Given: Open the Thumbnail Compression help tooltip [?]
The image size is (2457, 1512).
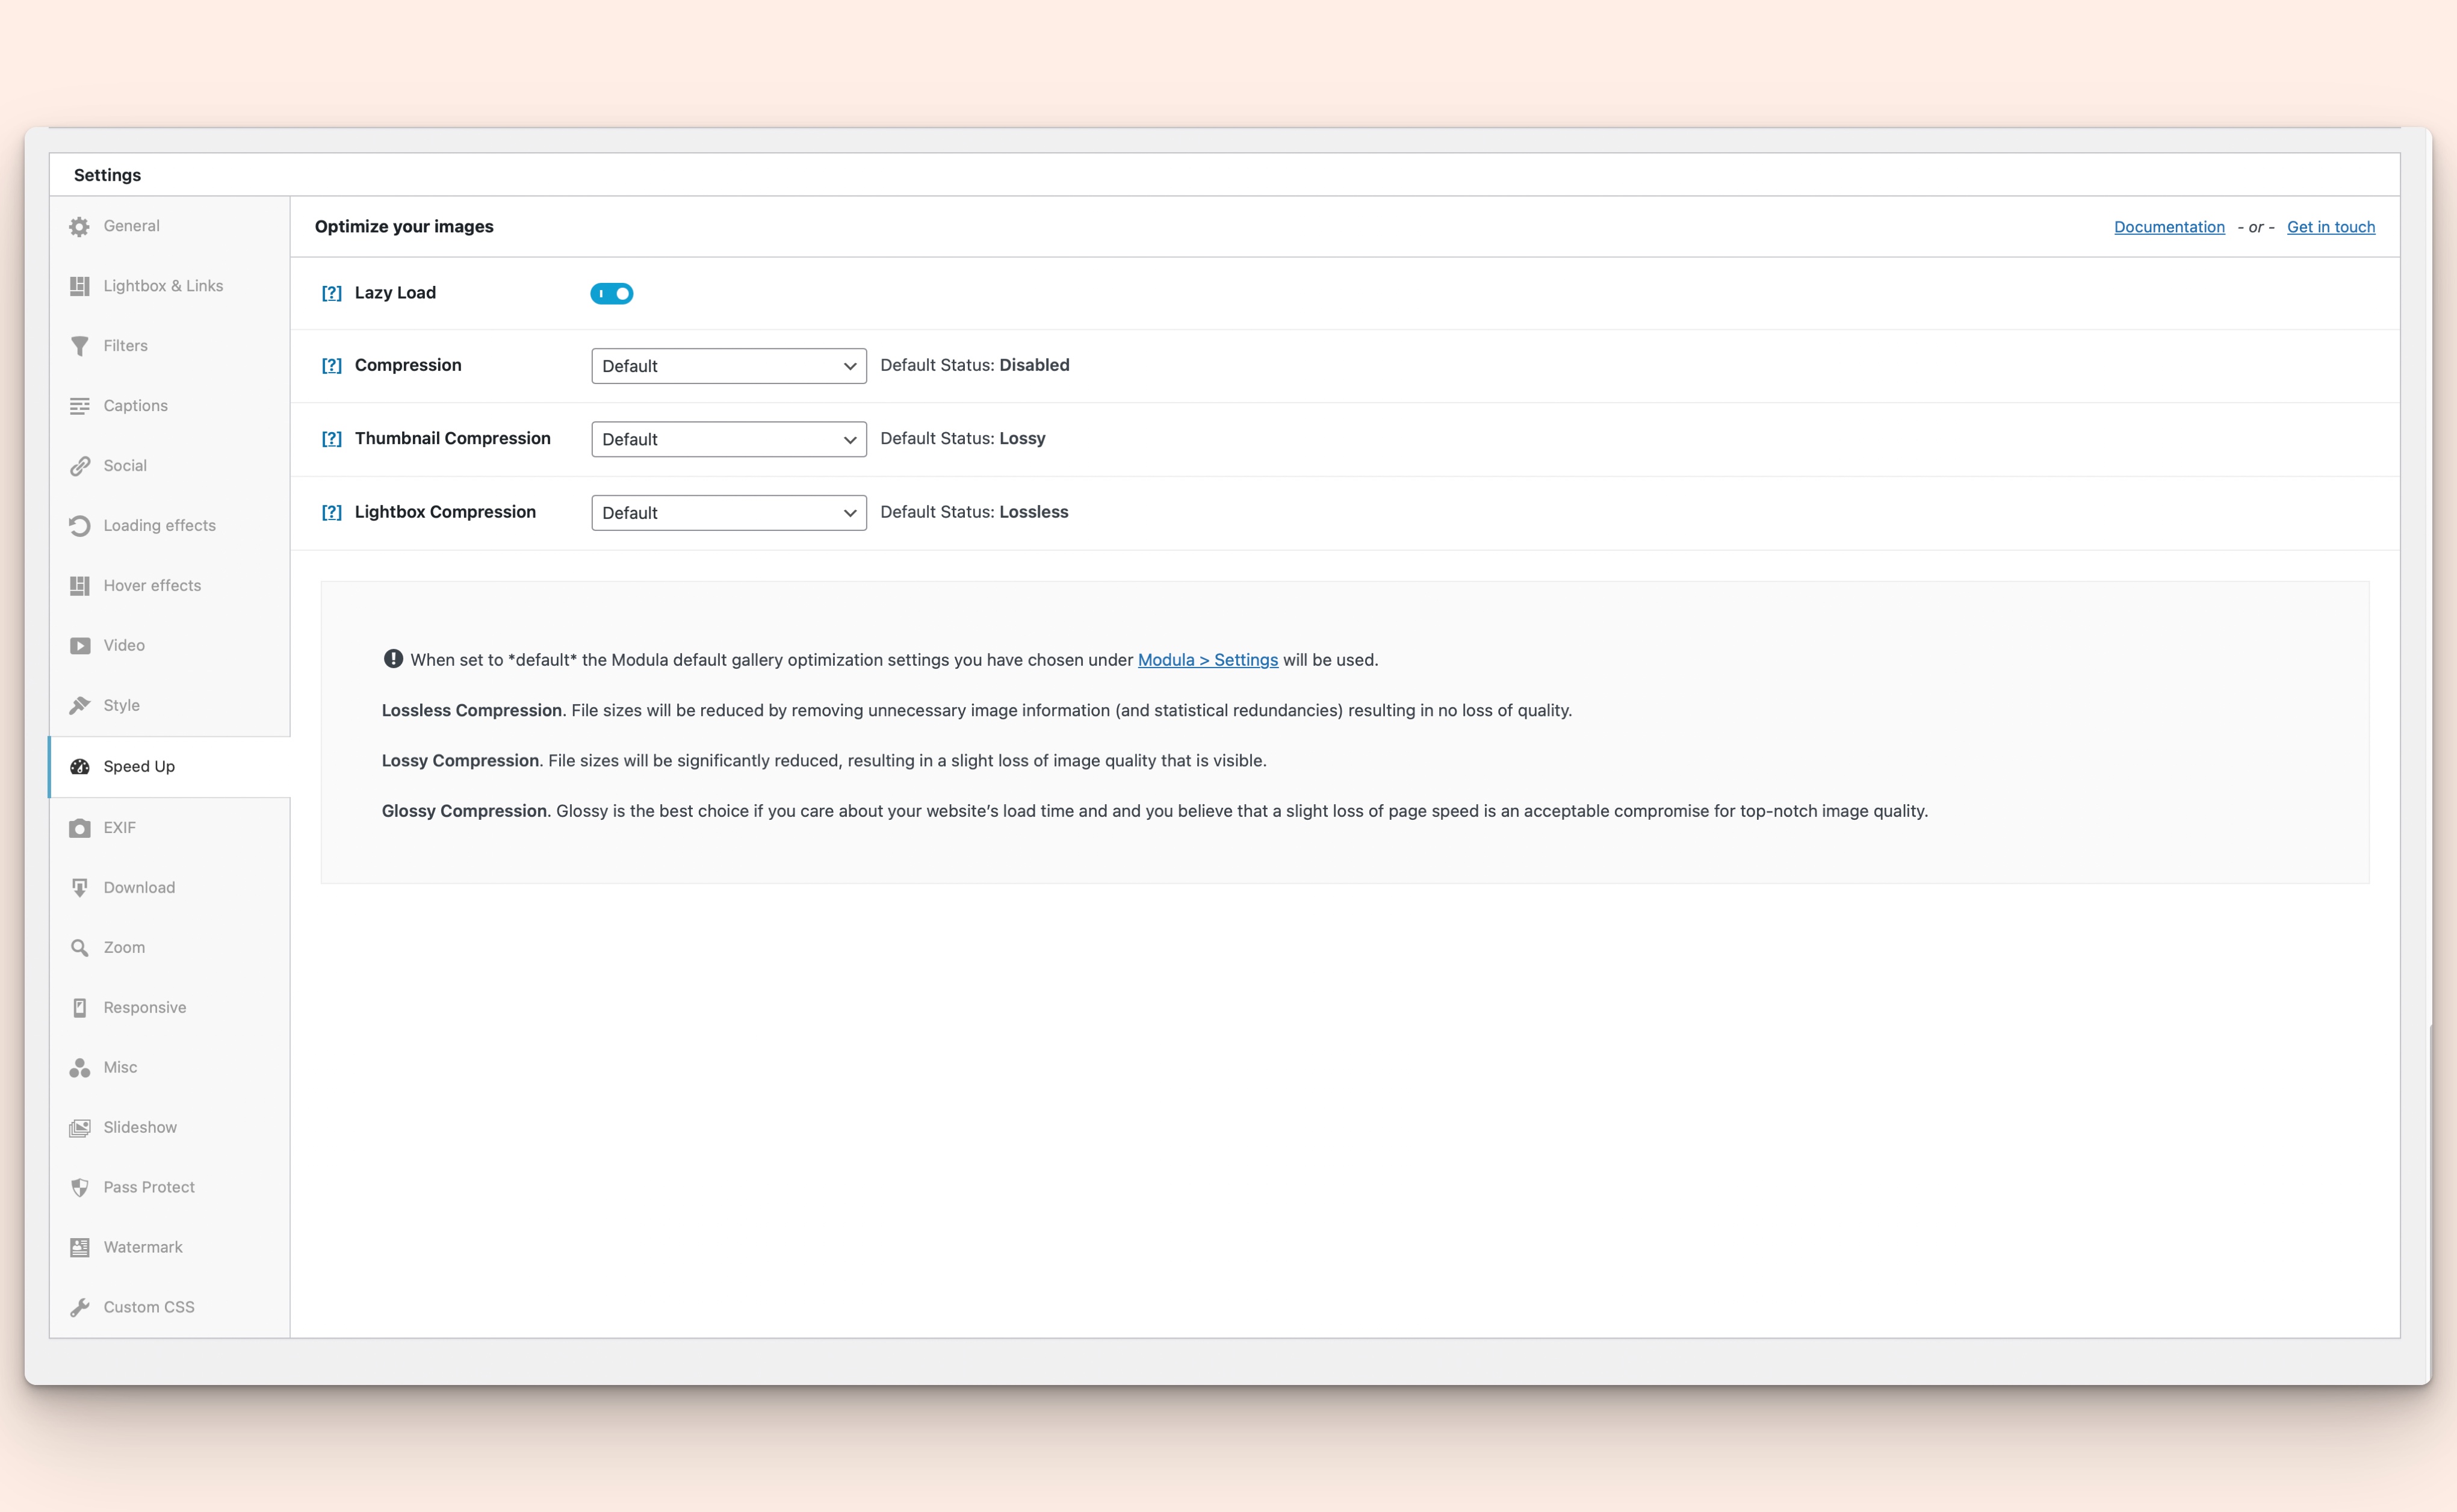Looking at the screenshot, I should 331,439.
